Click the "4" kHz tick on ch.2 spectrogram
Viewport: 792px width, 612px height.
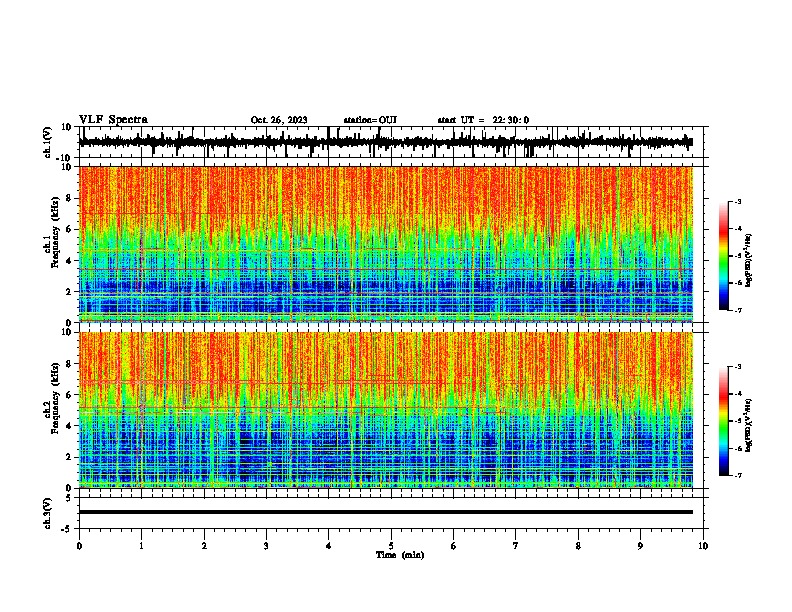tap(70, 426)
